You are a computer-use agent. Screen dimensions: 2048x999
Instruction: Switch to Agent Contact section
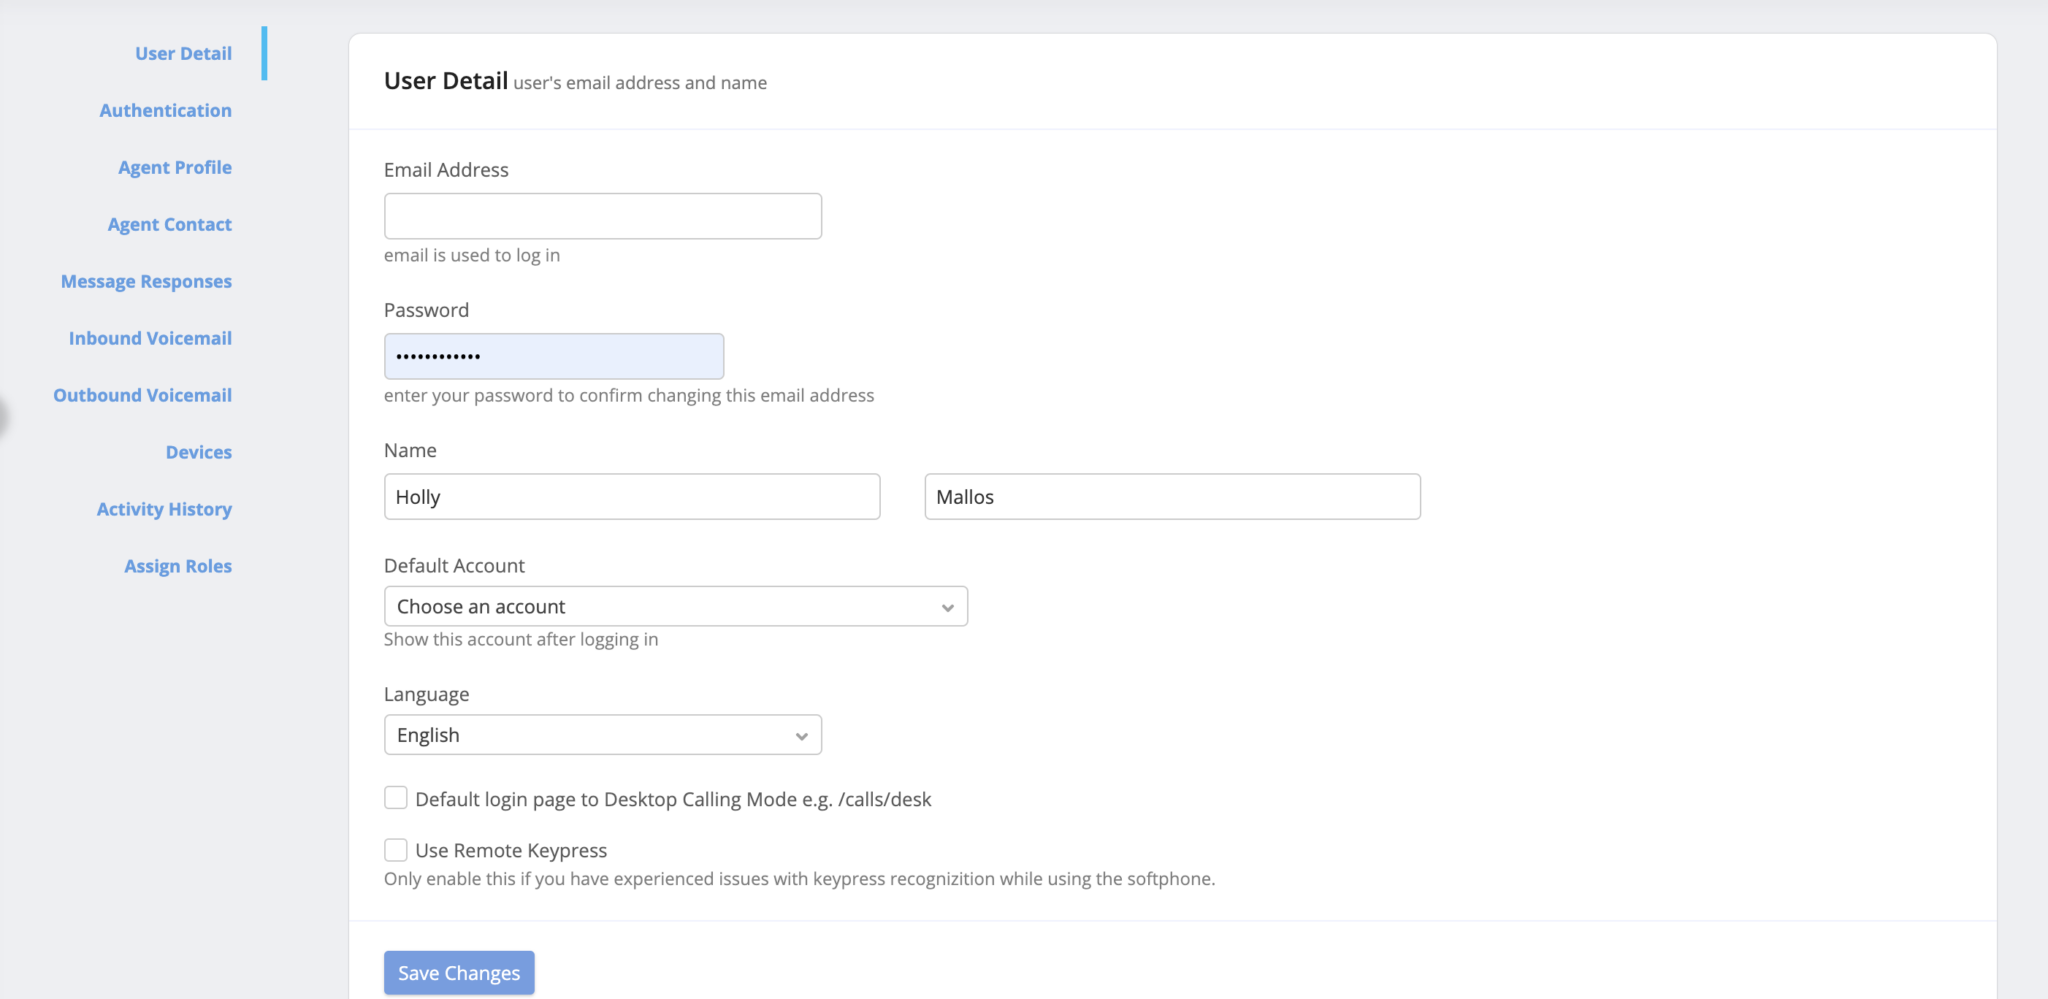coord(169,225)
